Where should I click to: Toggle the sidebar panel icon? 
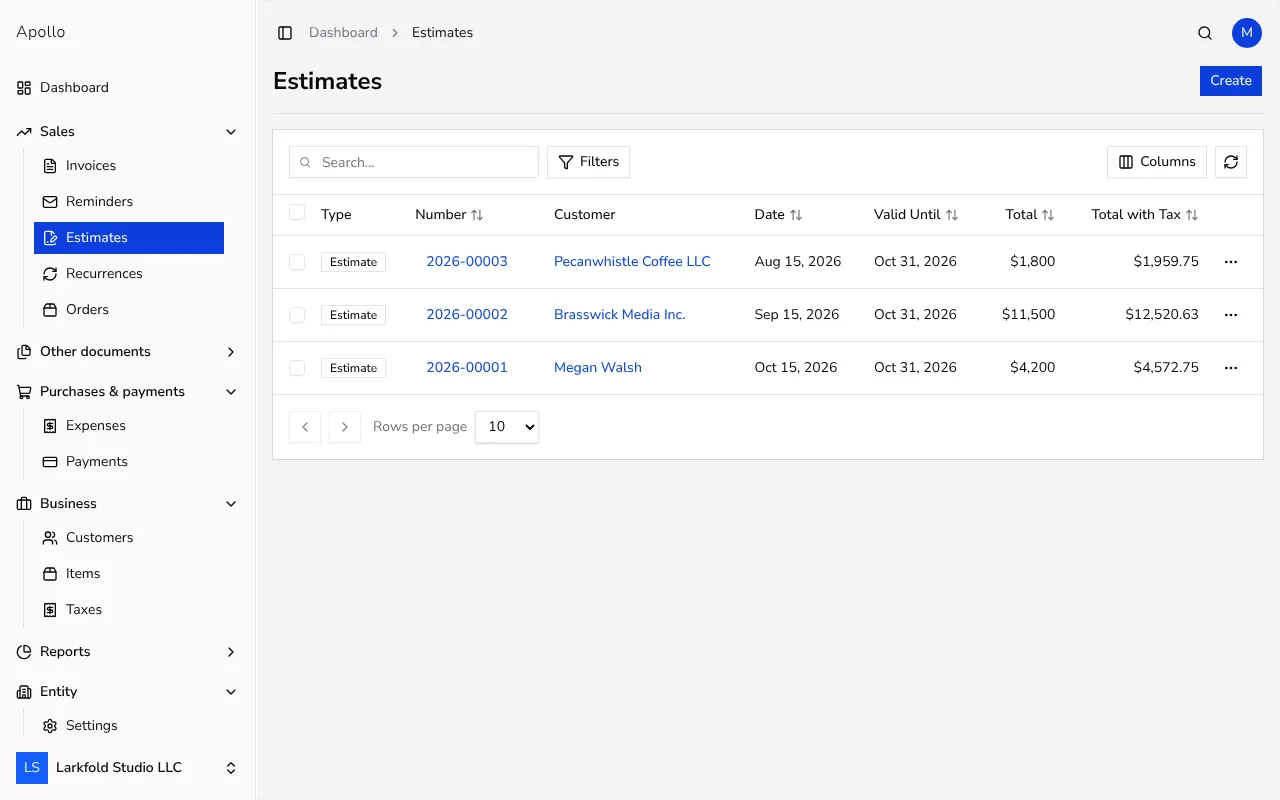pyautogui.click(x=285, y=33)
